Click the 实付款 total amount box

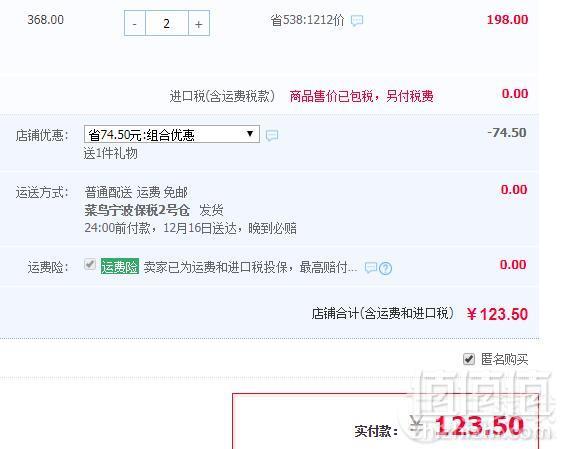[386, 421]
